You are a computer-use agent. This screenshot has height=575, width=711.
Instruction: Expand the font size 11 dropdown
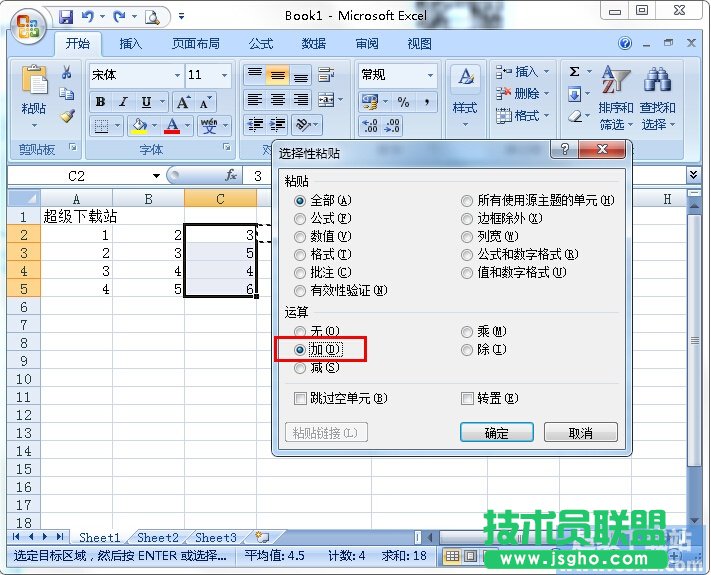[x=225, y=75]
